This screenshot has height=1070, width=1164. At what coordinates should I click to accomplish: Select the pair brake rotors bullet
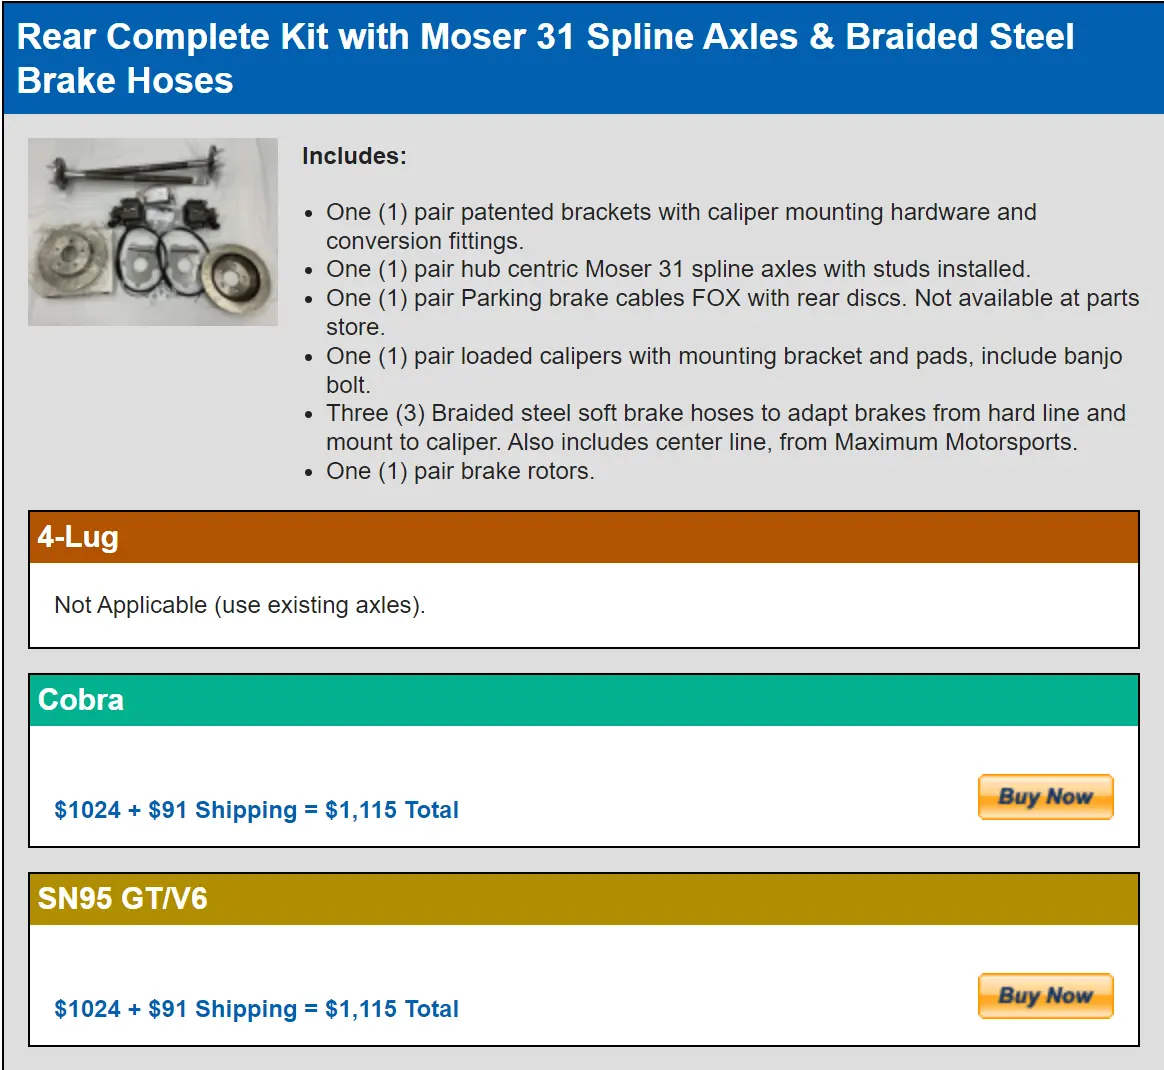[460, 471]
